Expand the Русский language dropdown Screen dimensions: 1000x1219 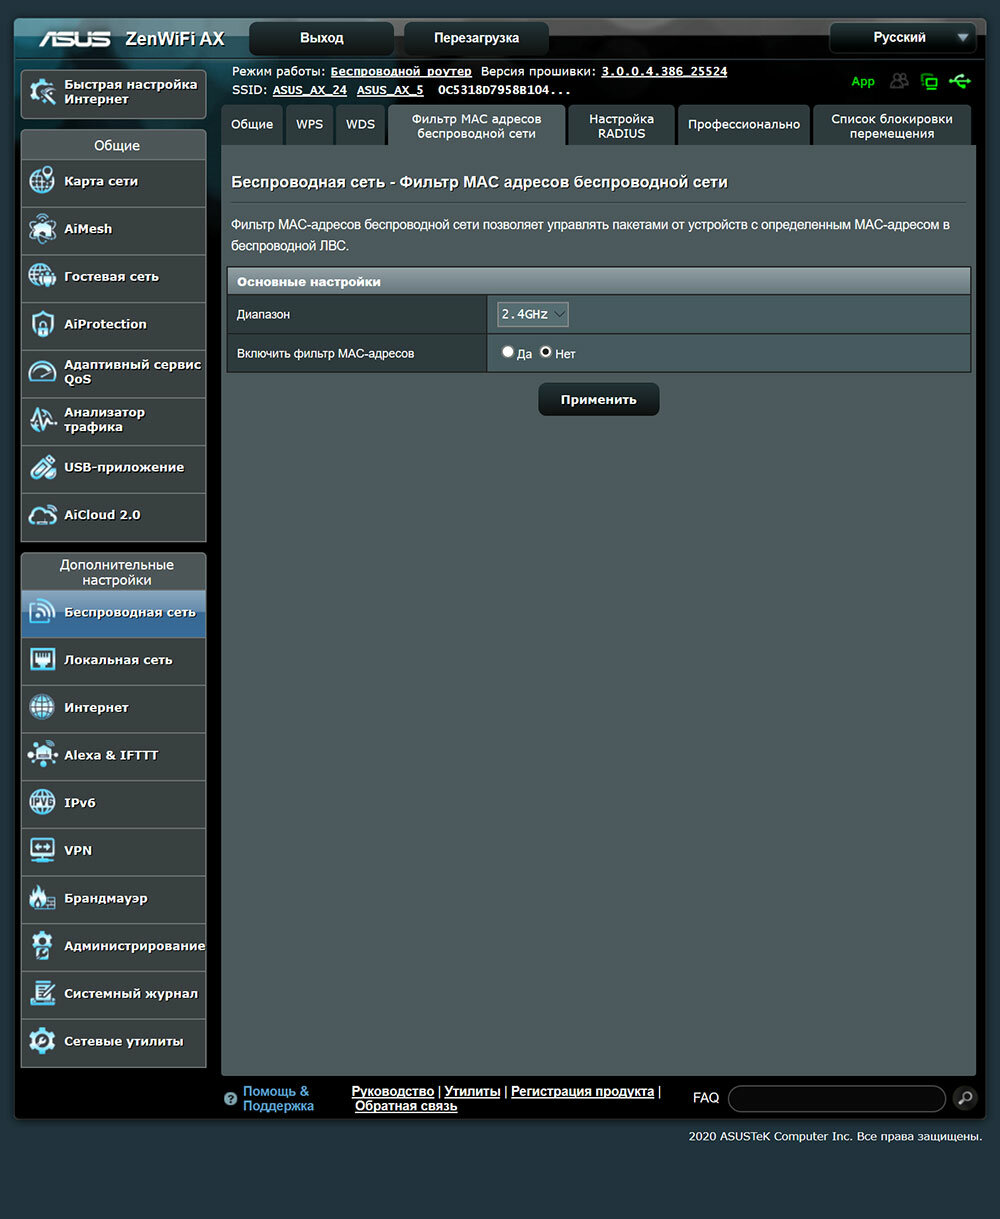coord(903,38)
